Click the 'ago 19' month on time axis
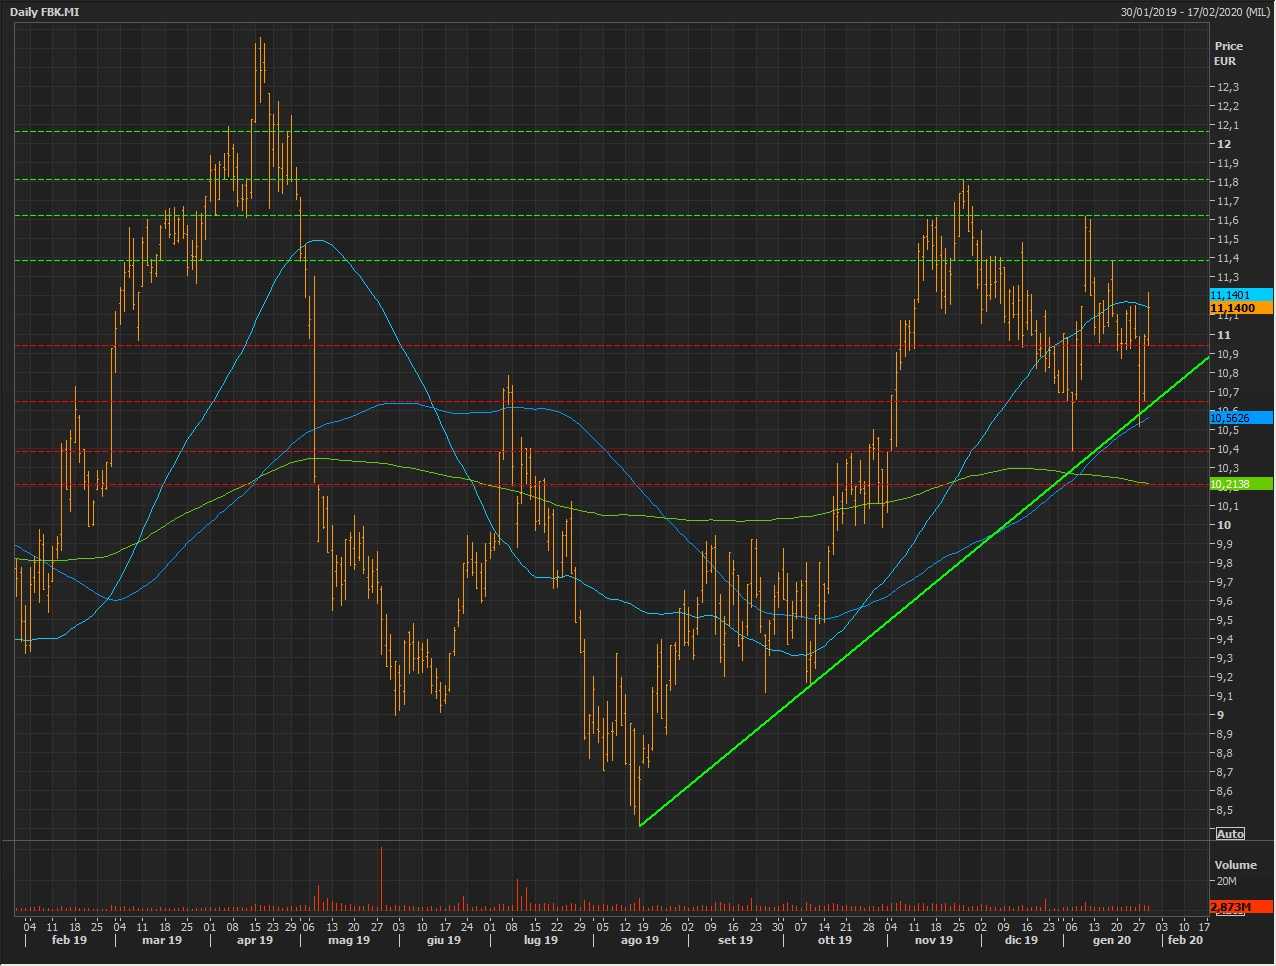Image resolution: width=1276 pixels, height=966 pixels. click(640, 940)
